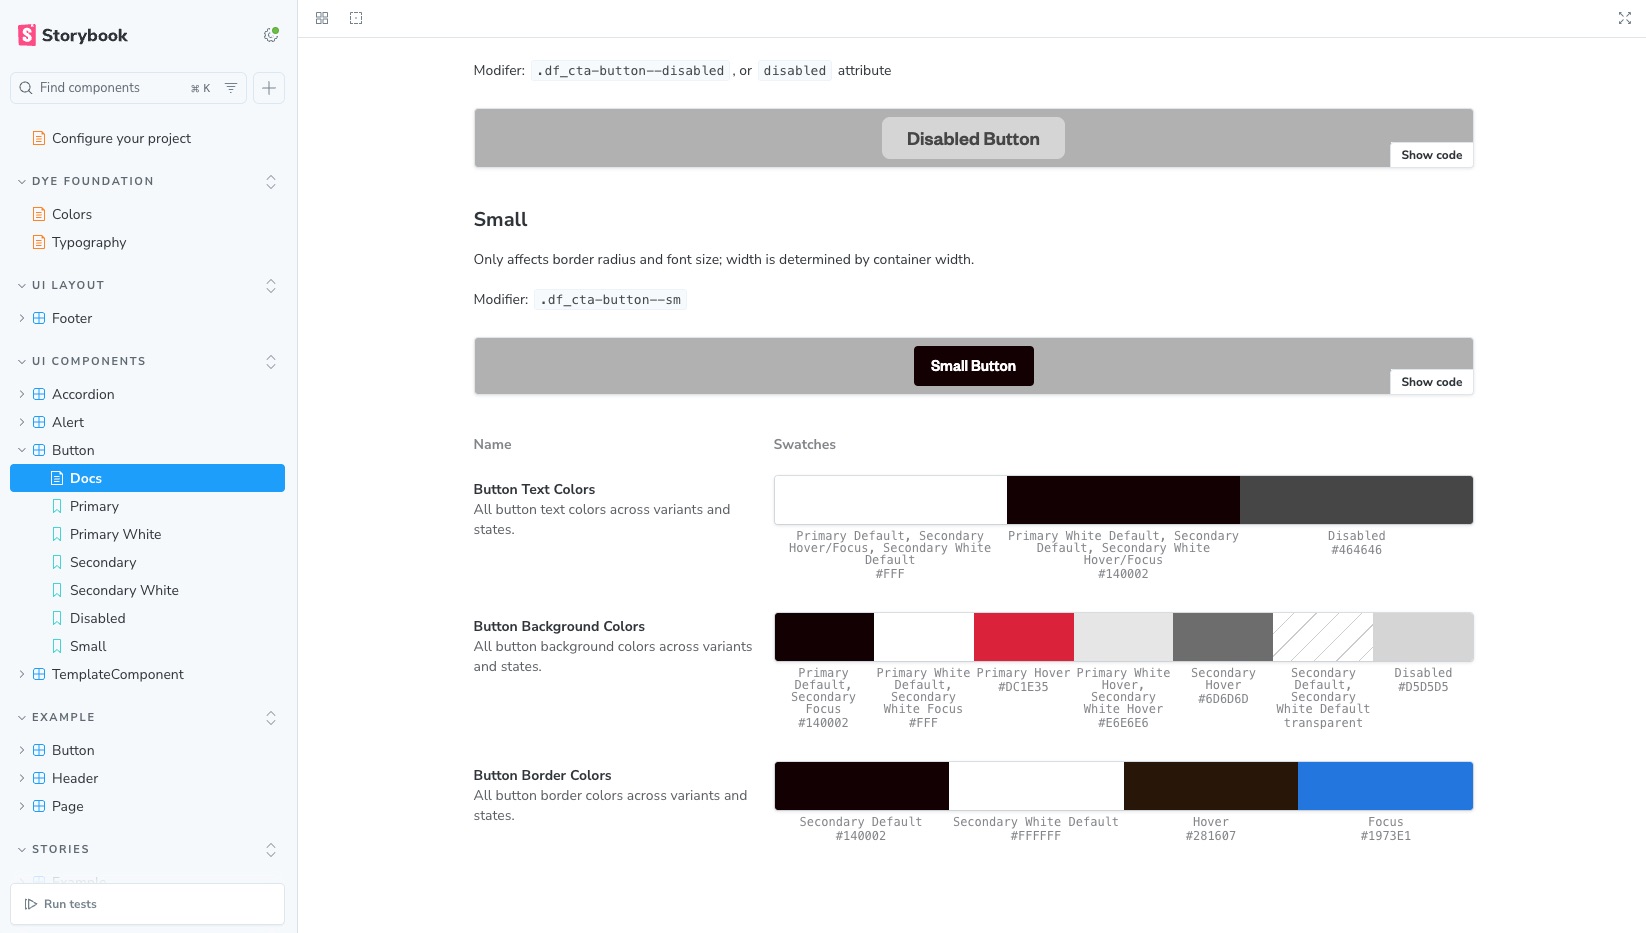1646x933 pixels.
Task: Click the Disabled #464646 text swatch
Action: click(1356, 500)
